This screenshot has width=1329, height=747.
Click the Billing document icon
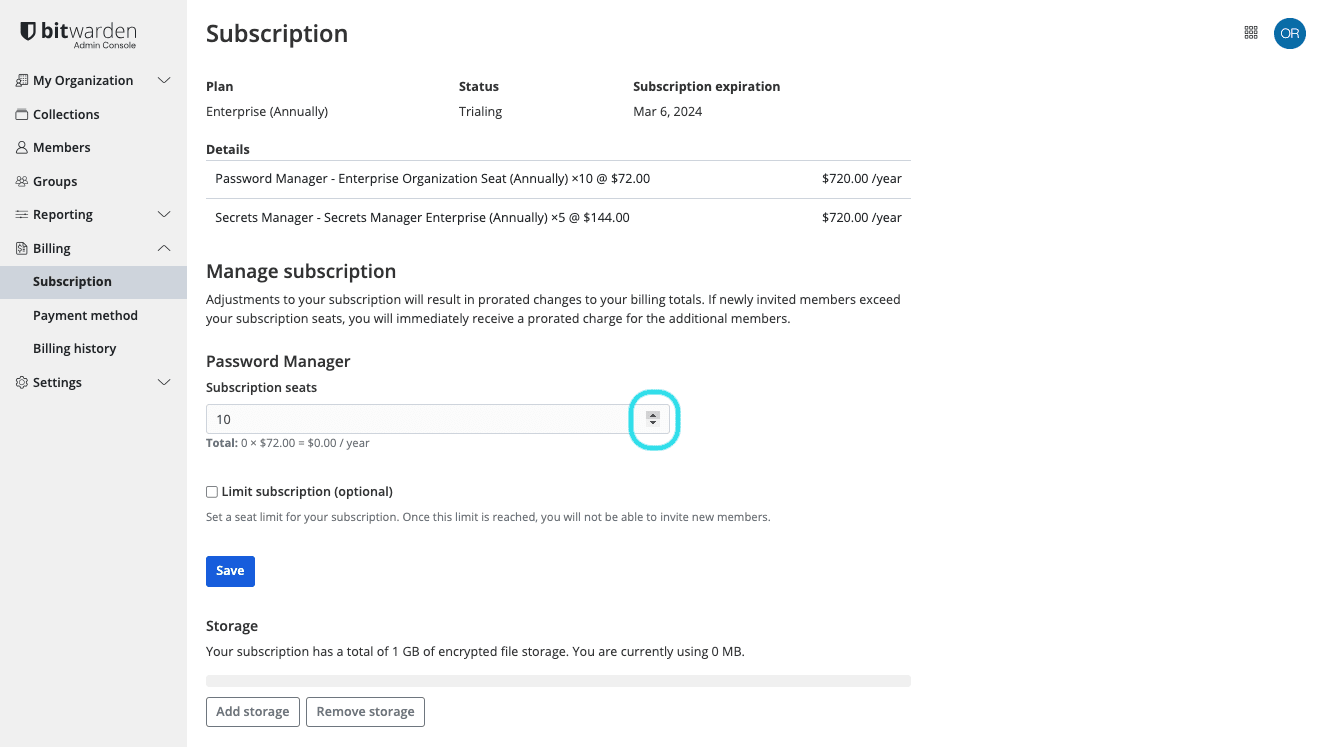[x=22, y=249]
